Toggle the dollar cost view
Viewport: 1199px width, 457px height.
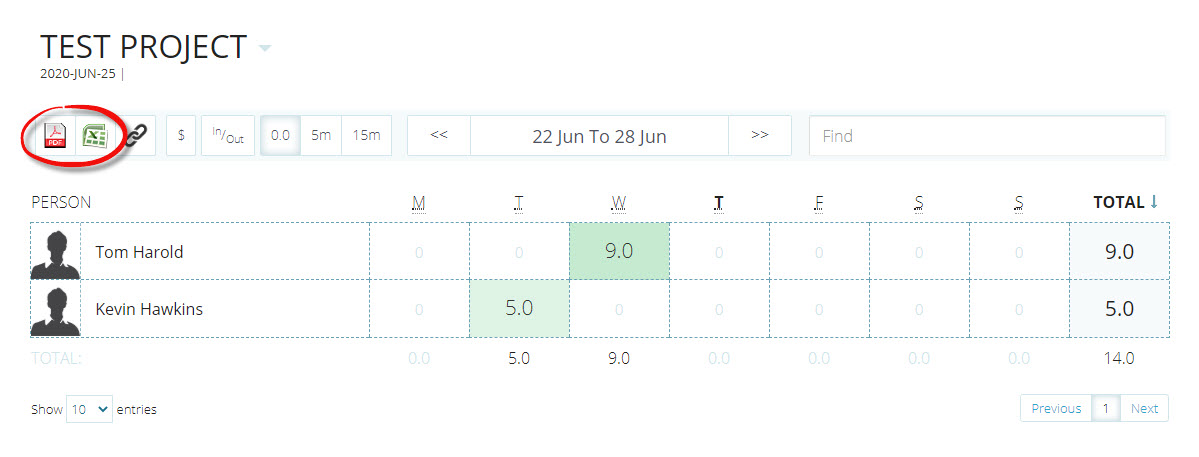coord(180,136)
